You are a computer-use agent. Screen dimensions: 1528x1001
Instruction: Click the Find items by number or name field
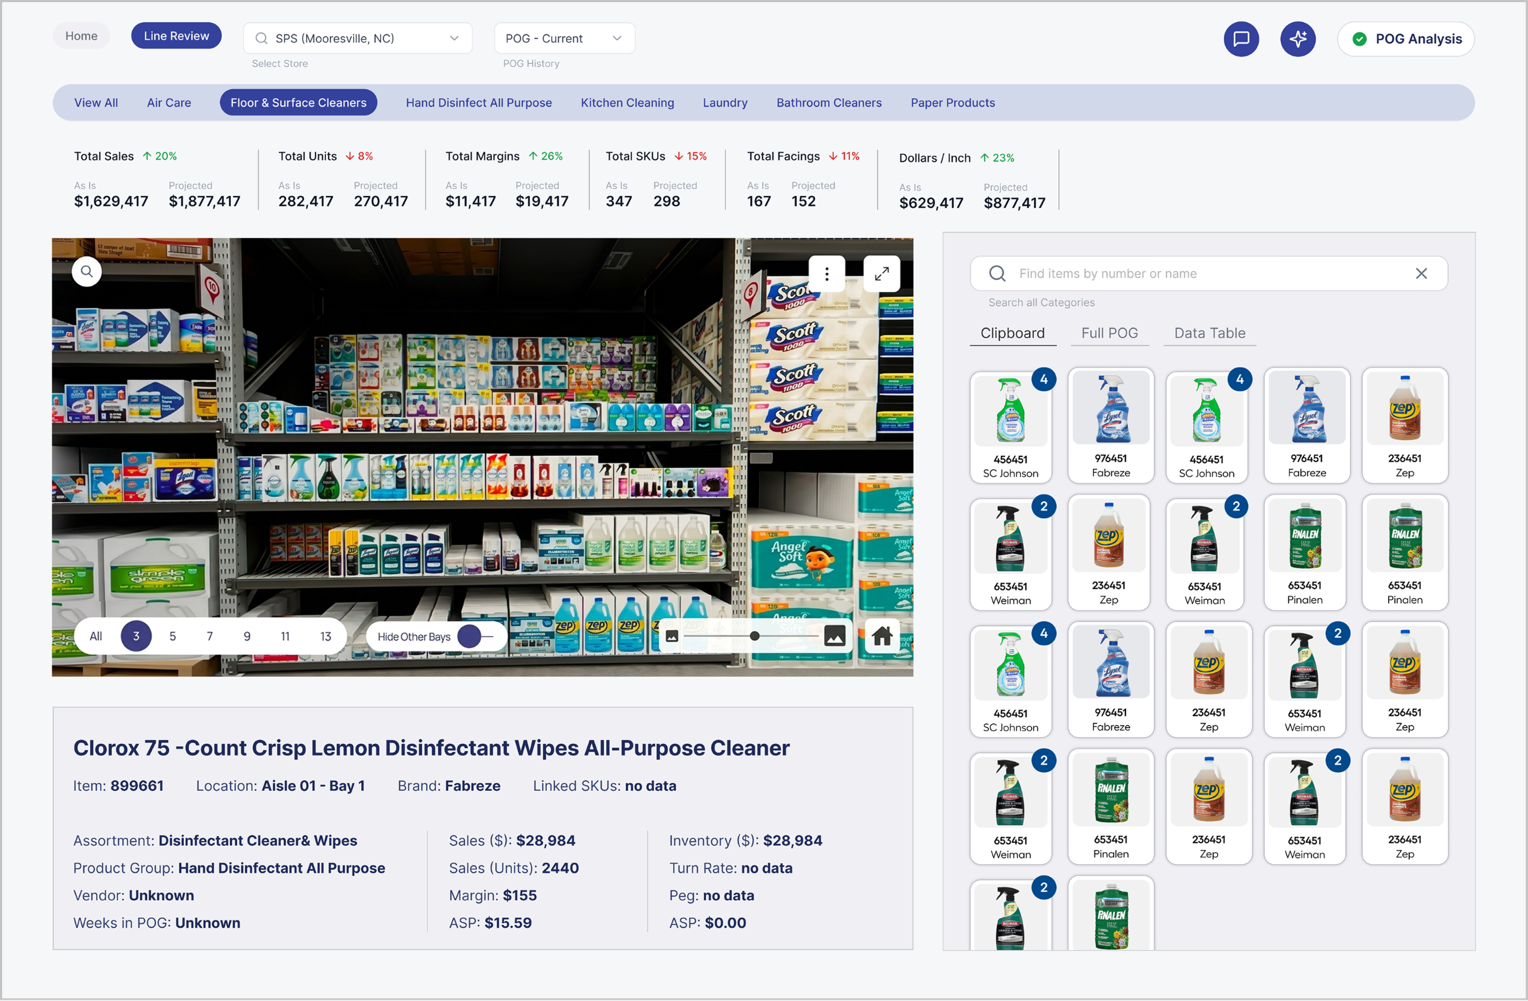coord(1209,273)
